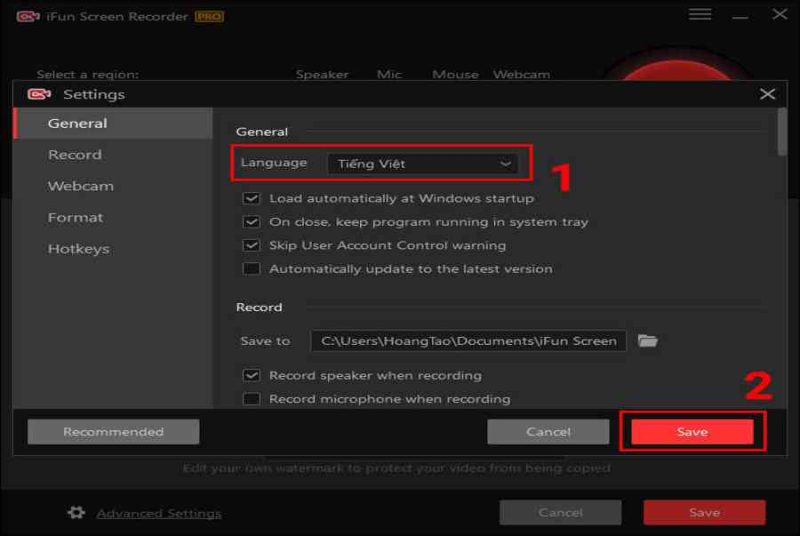Click the iFun Screen Recorder logo icon
800x536 pixels.
click(x=28, y=16)
